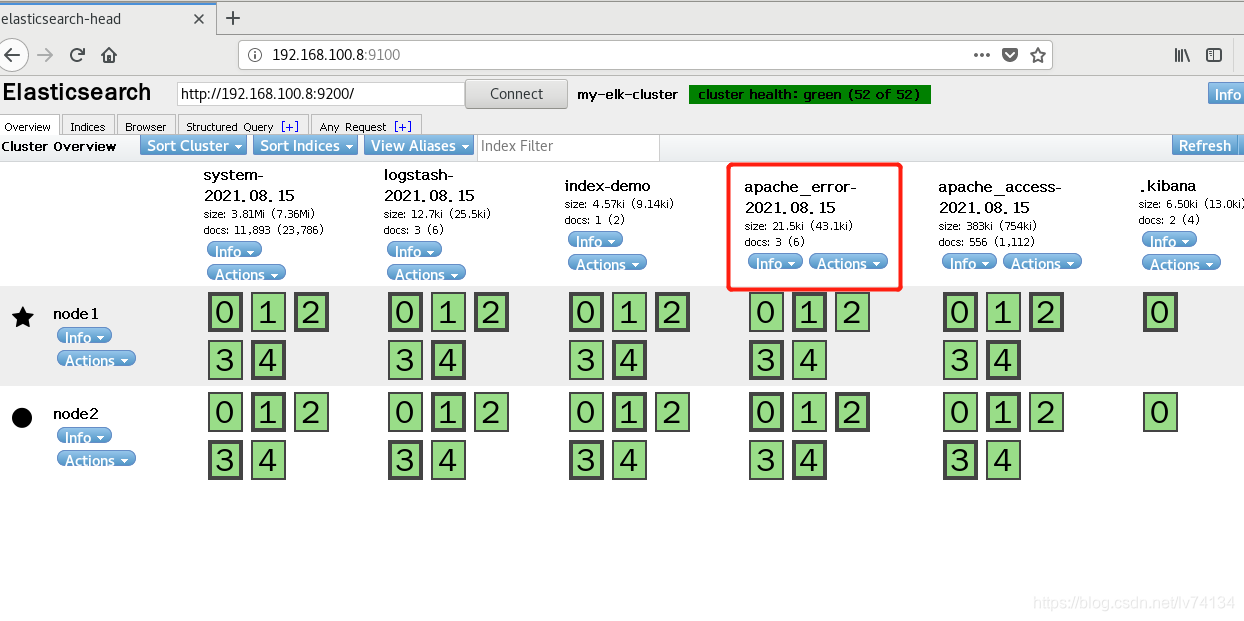Expand Actions menu for node1
This screenshot has height=621, width=1244.
(96, 359)
